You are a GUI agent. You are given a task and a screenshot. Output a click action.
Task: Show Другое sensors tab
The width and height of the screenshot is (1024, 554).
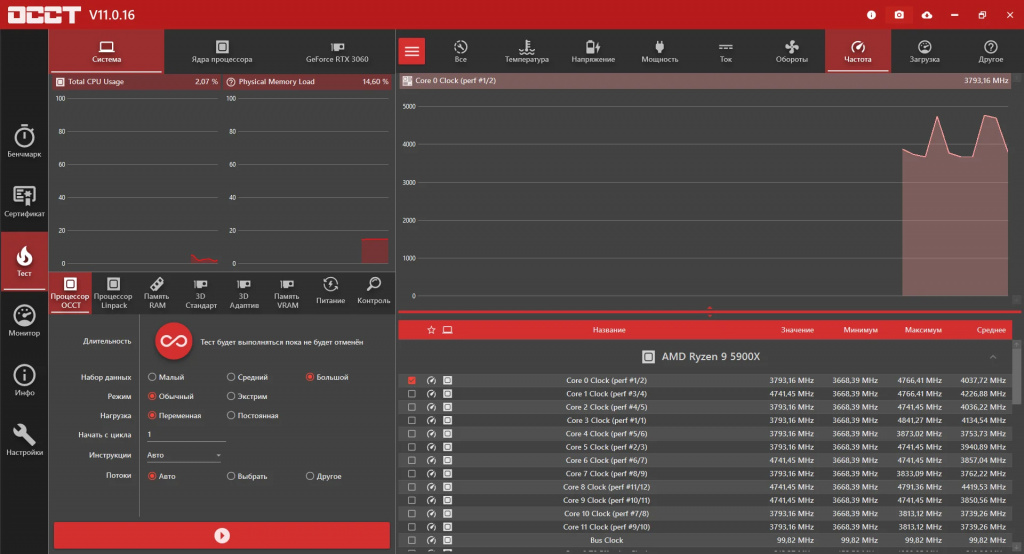pos(991,51)
